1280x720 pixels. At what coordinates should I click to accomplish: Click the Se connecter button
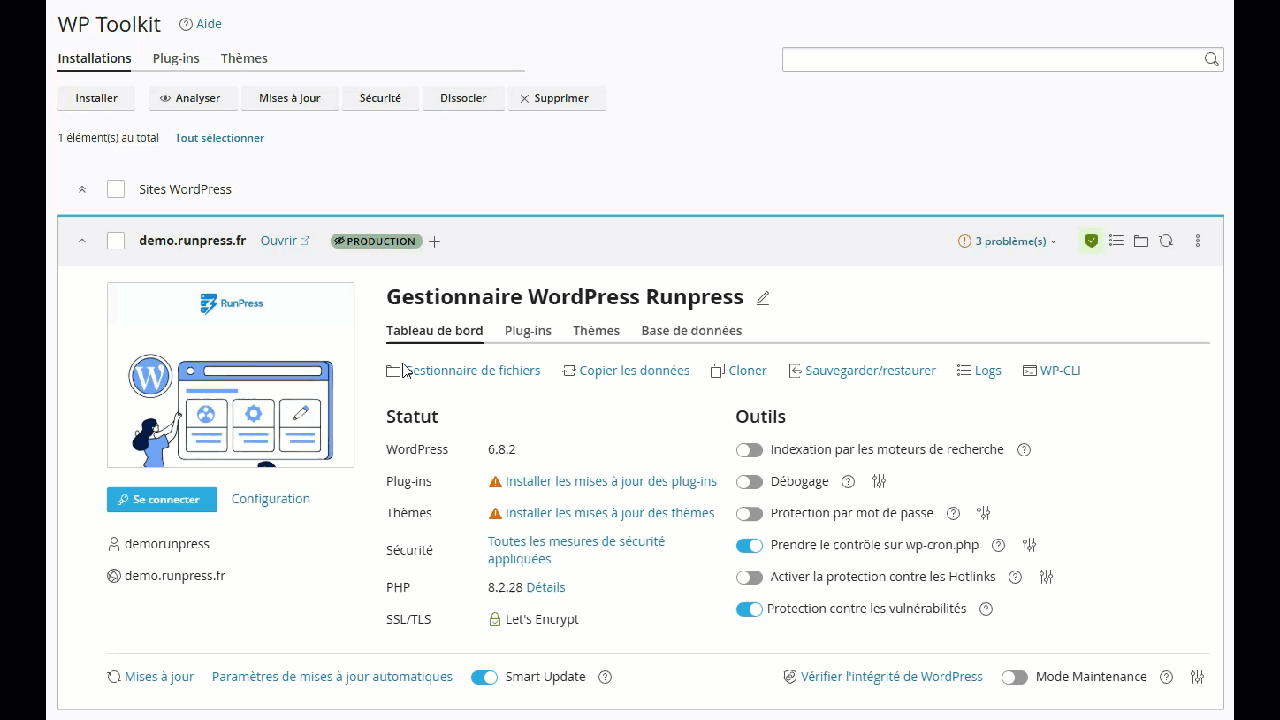point(161,499)
